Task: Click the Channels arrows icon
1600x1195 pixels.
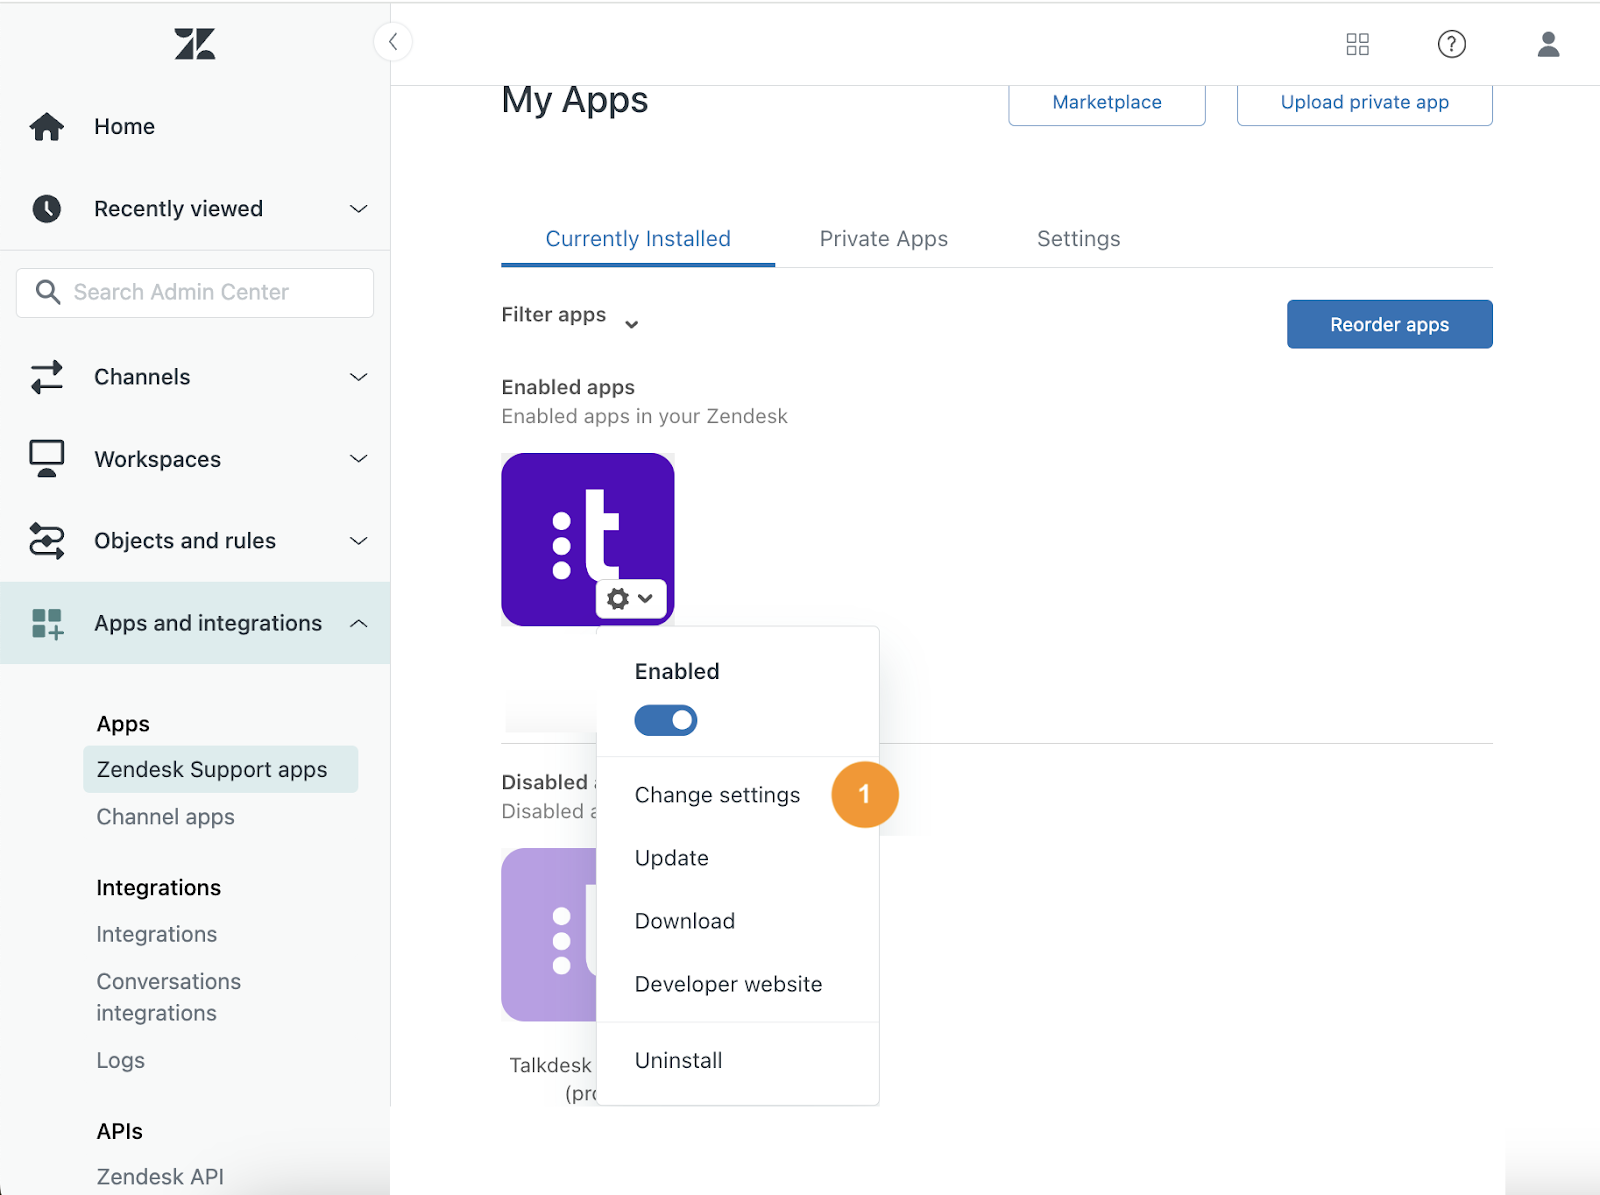Action: (x=47, y=377)
